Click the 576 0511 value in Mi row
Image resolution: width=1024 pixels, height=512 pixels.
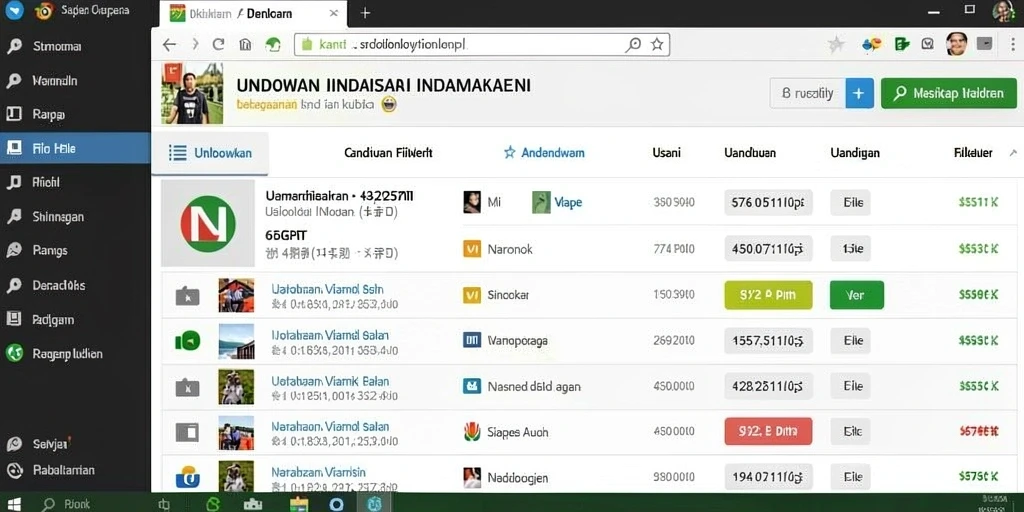768,202
